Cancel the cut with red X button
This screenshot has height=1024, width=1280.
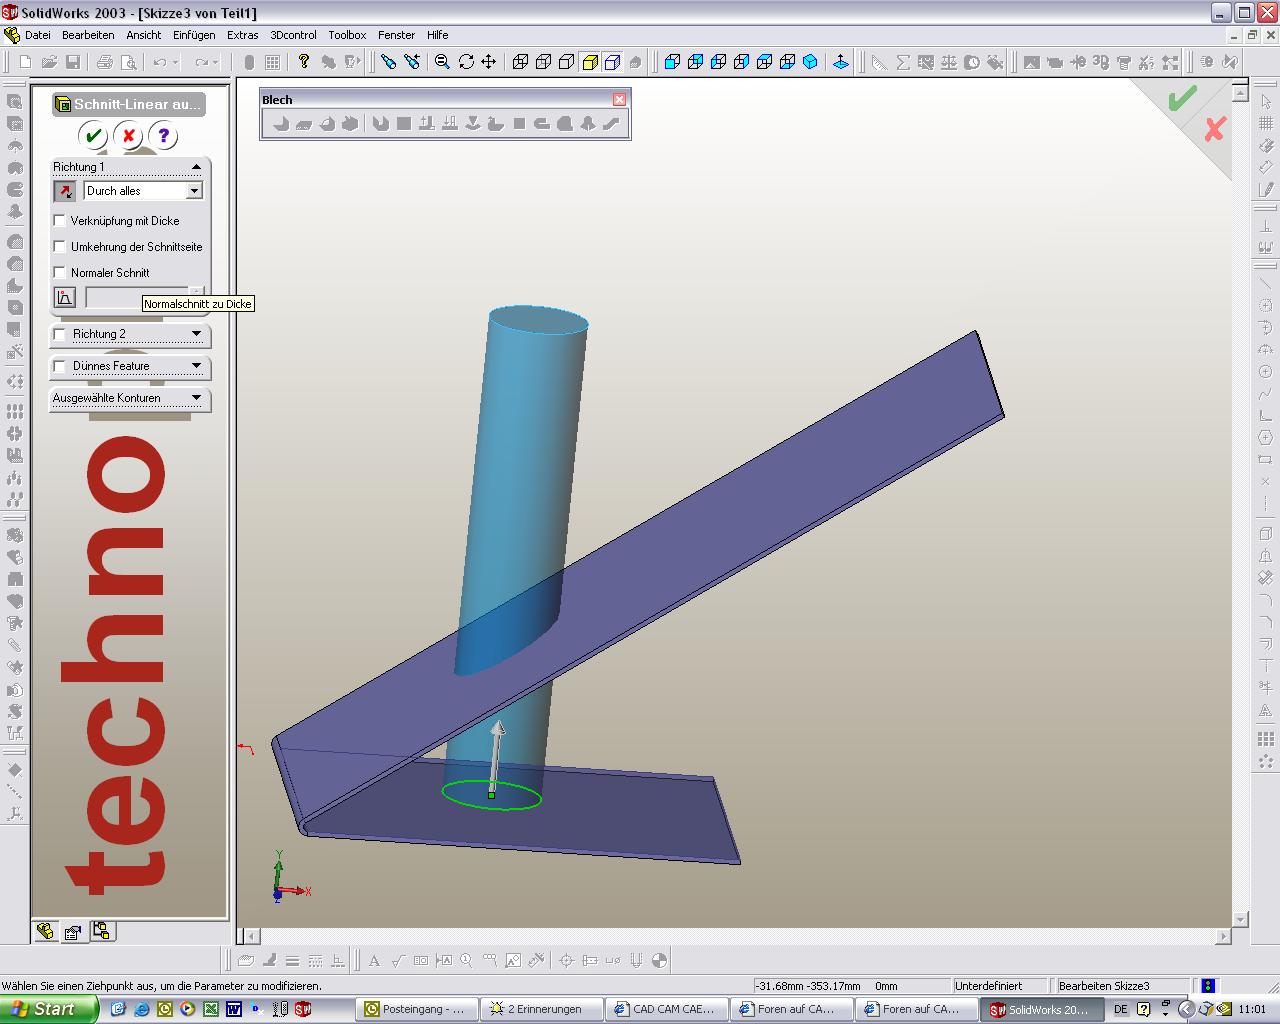pos(128,136)
